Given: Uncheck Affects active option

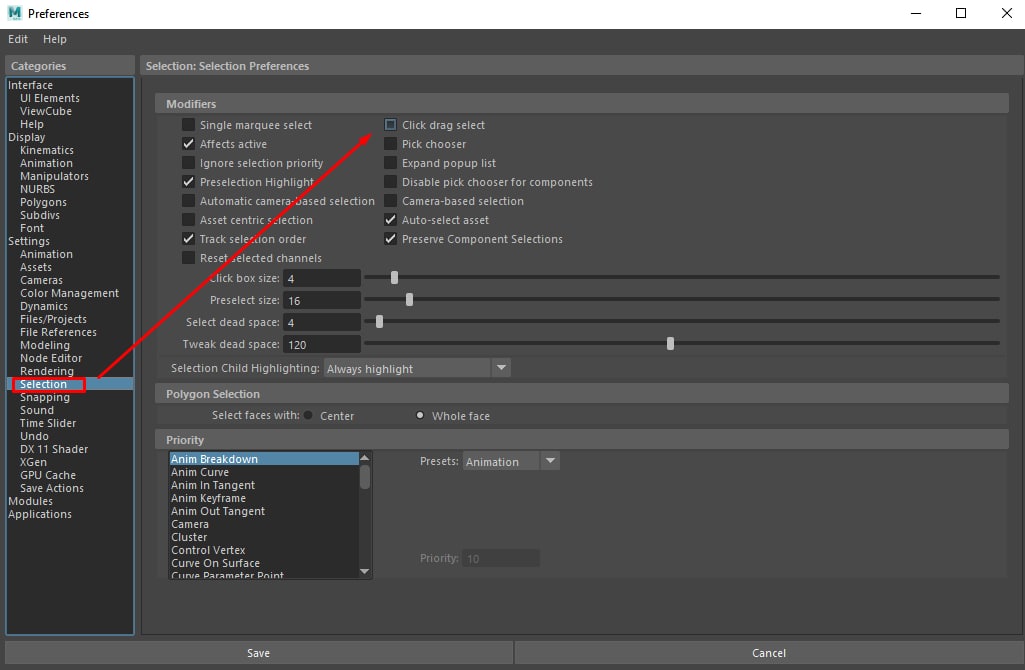Looking at the screenshot, I should 188,144.
